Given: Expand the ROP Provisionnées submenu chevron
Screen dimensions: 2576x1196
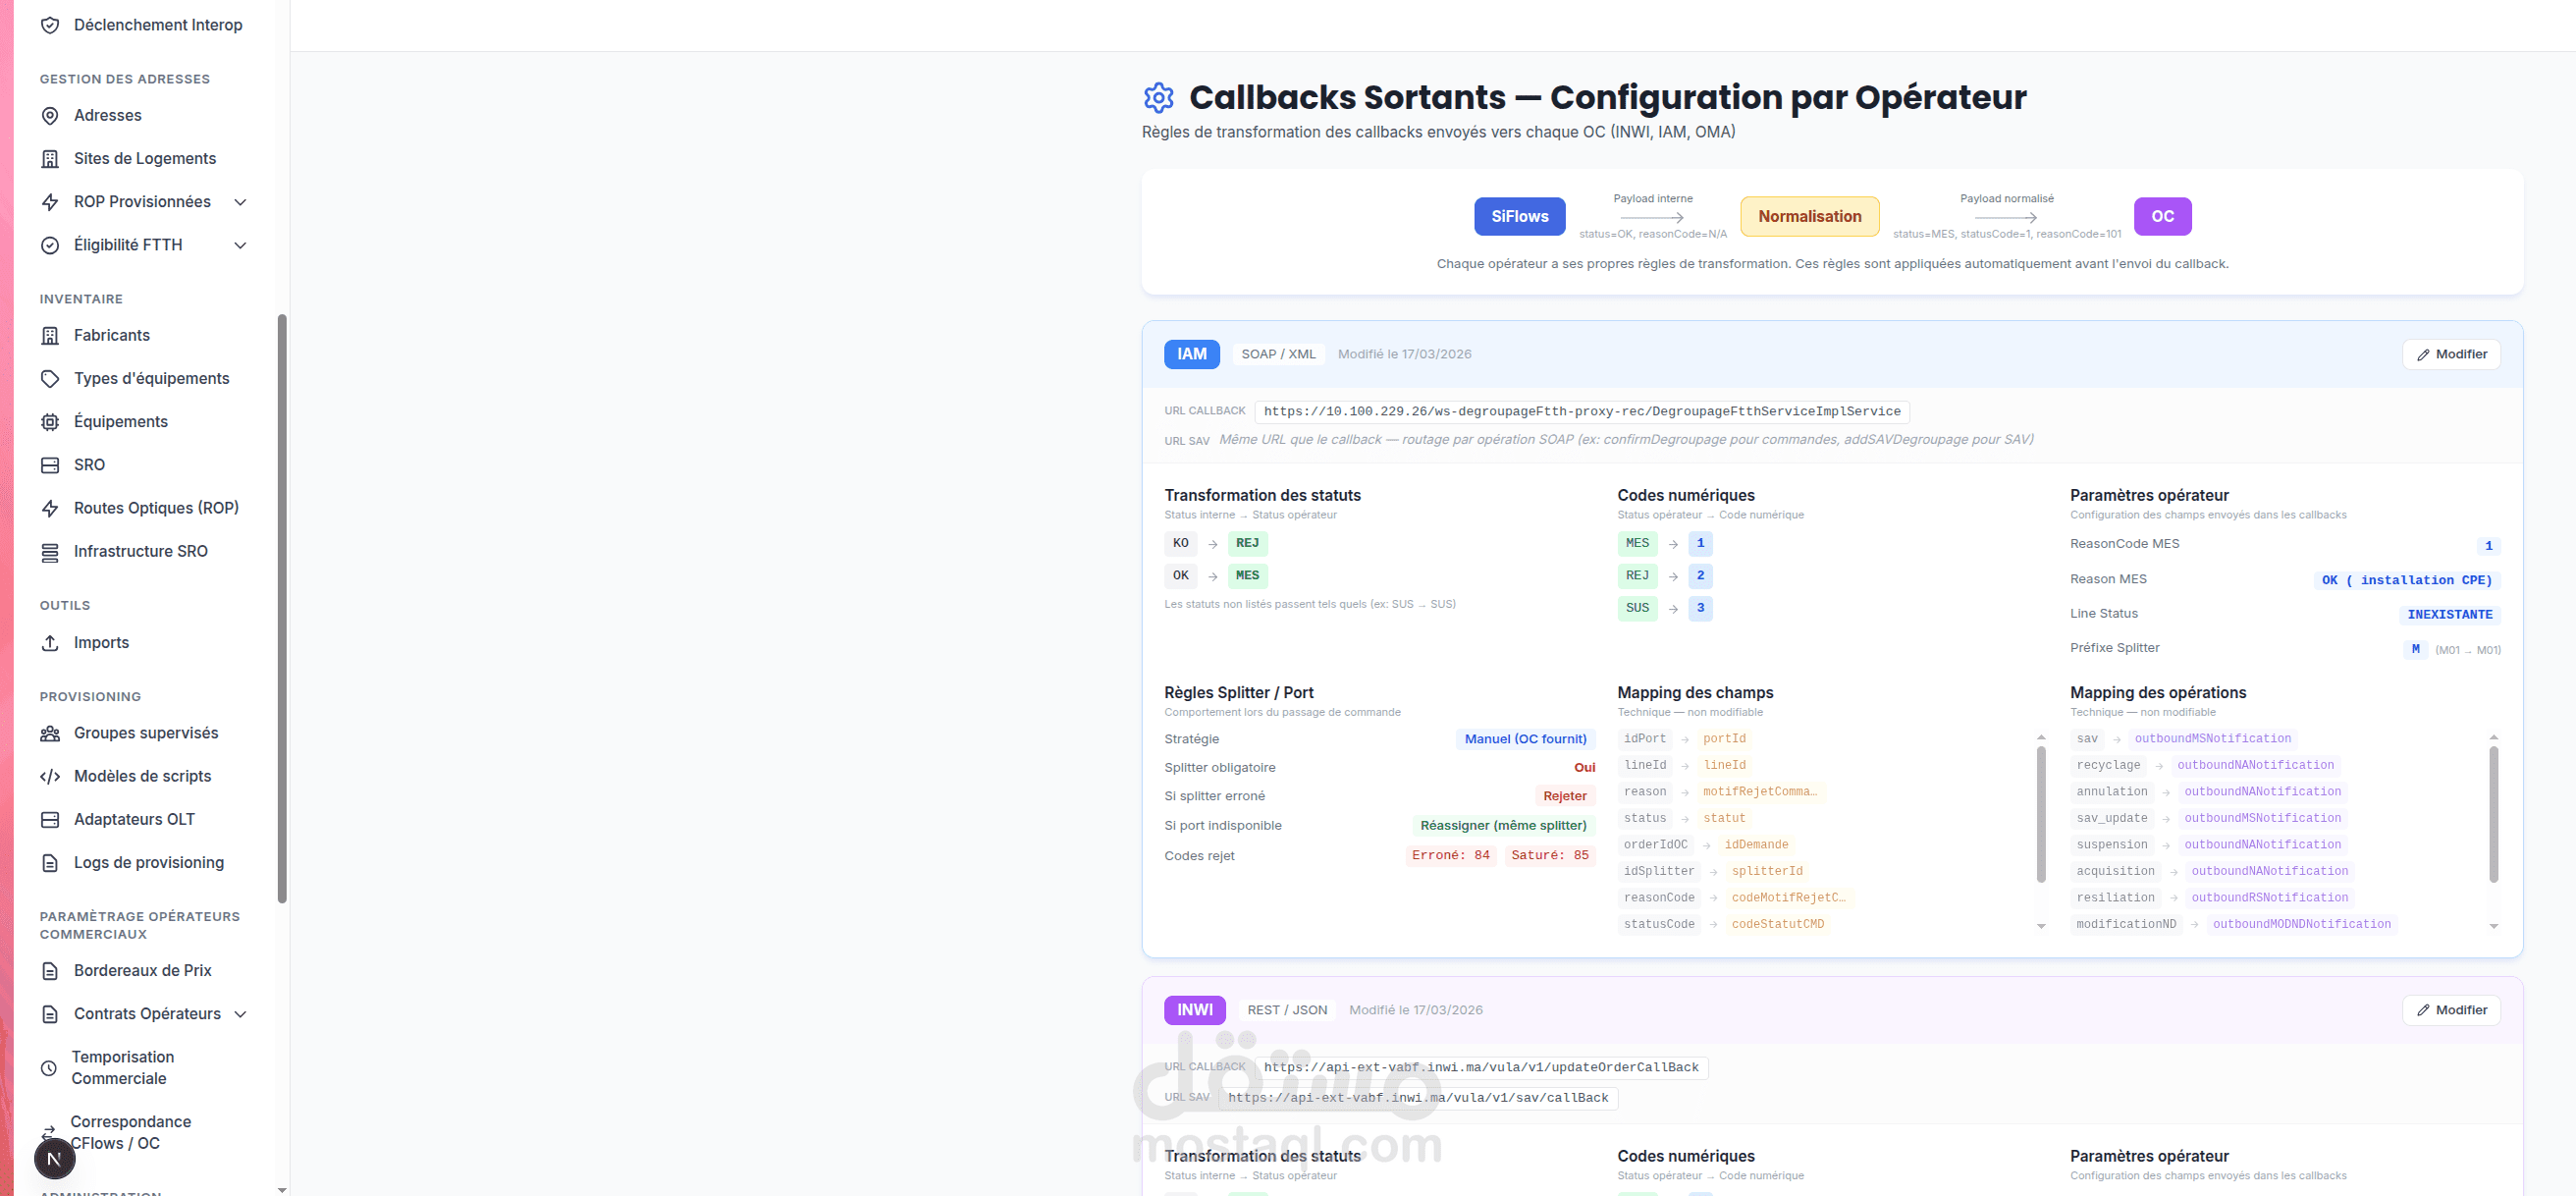Looking at the screenshot, I should coord(240,202).
